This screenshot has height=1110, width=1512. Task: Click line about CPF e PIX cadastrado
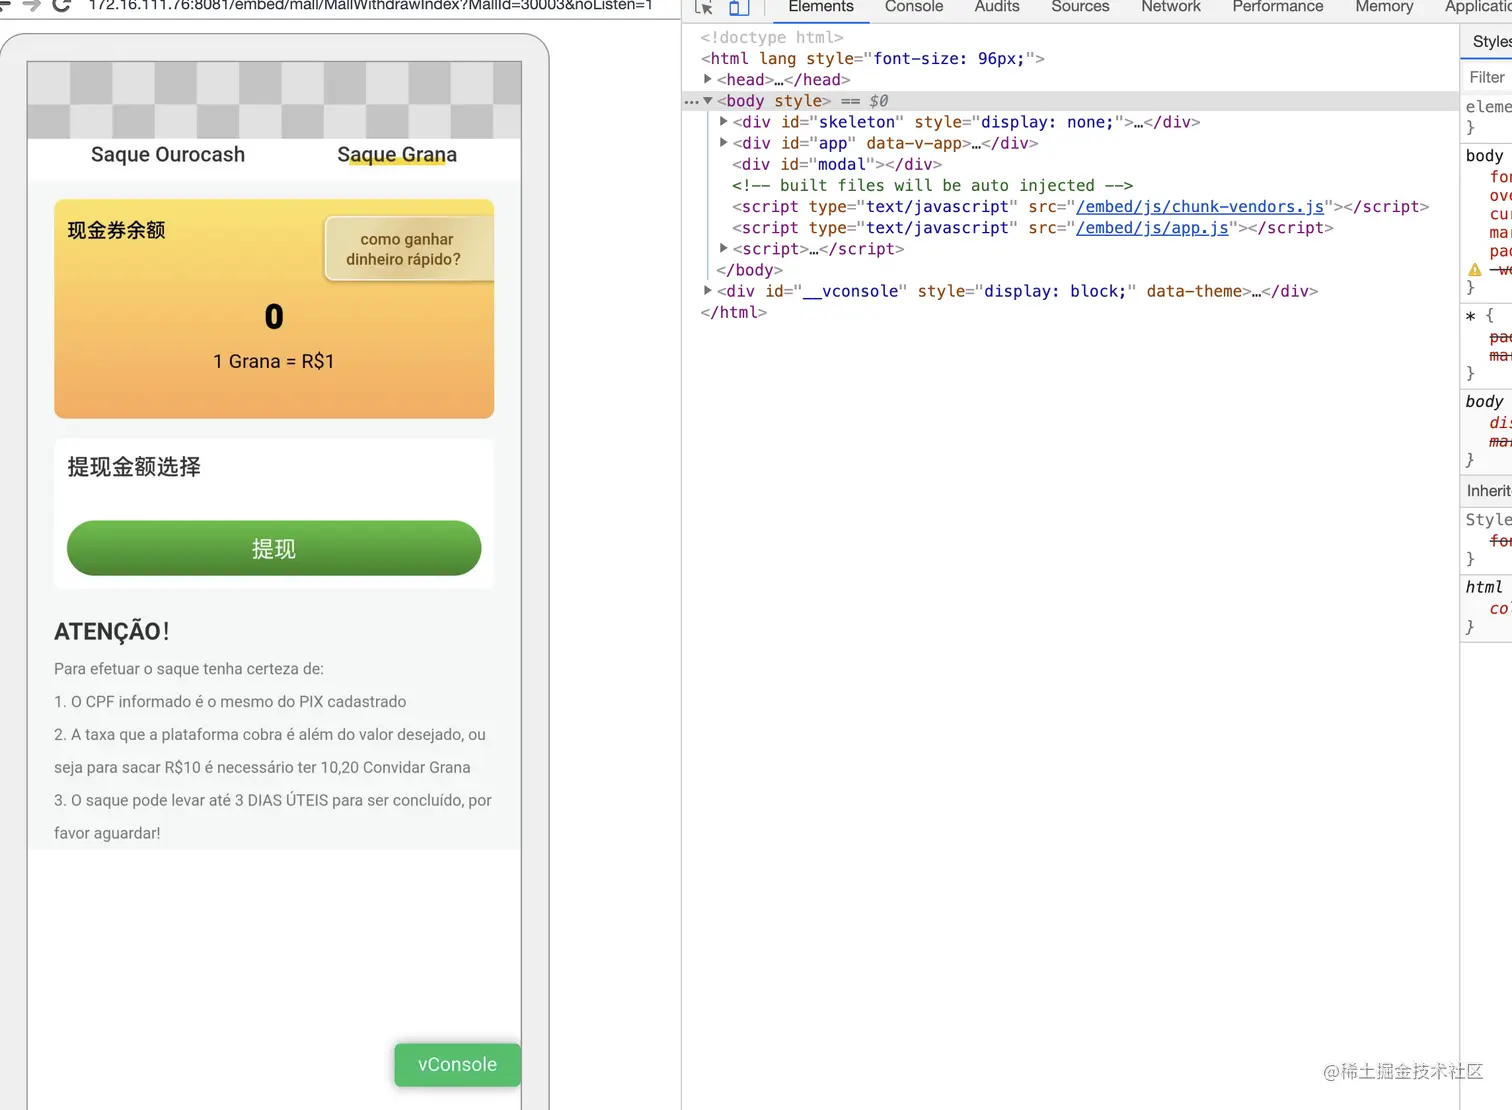click(230, 701)
